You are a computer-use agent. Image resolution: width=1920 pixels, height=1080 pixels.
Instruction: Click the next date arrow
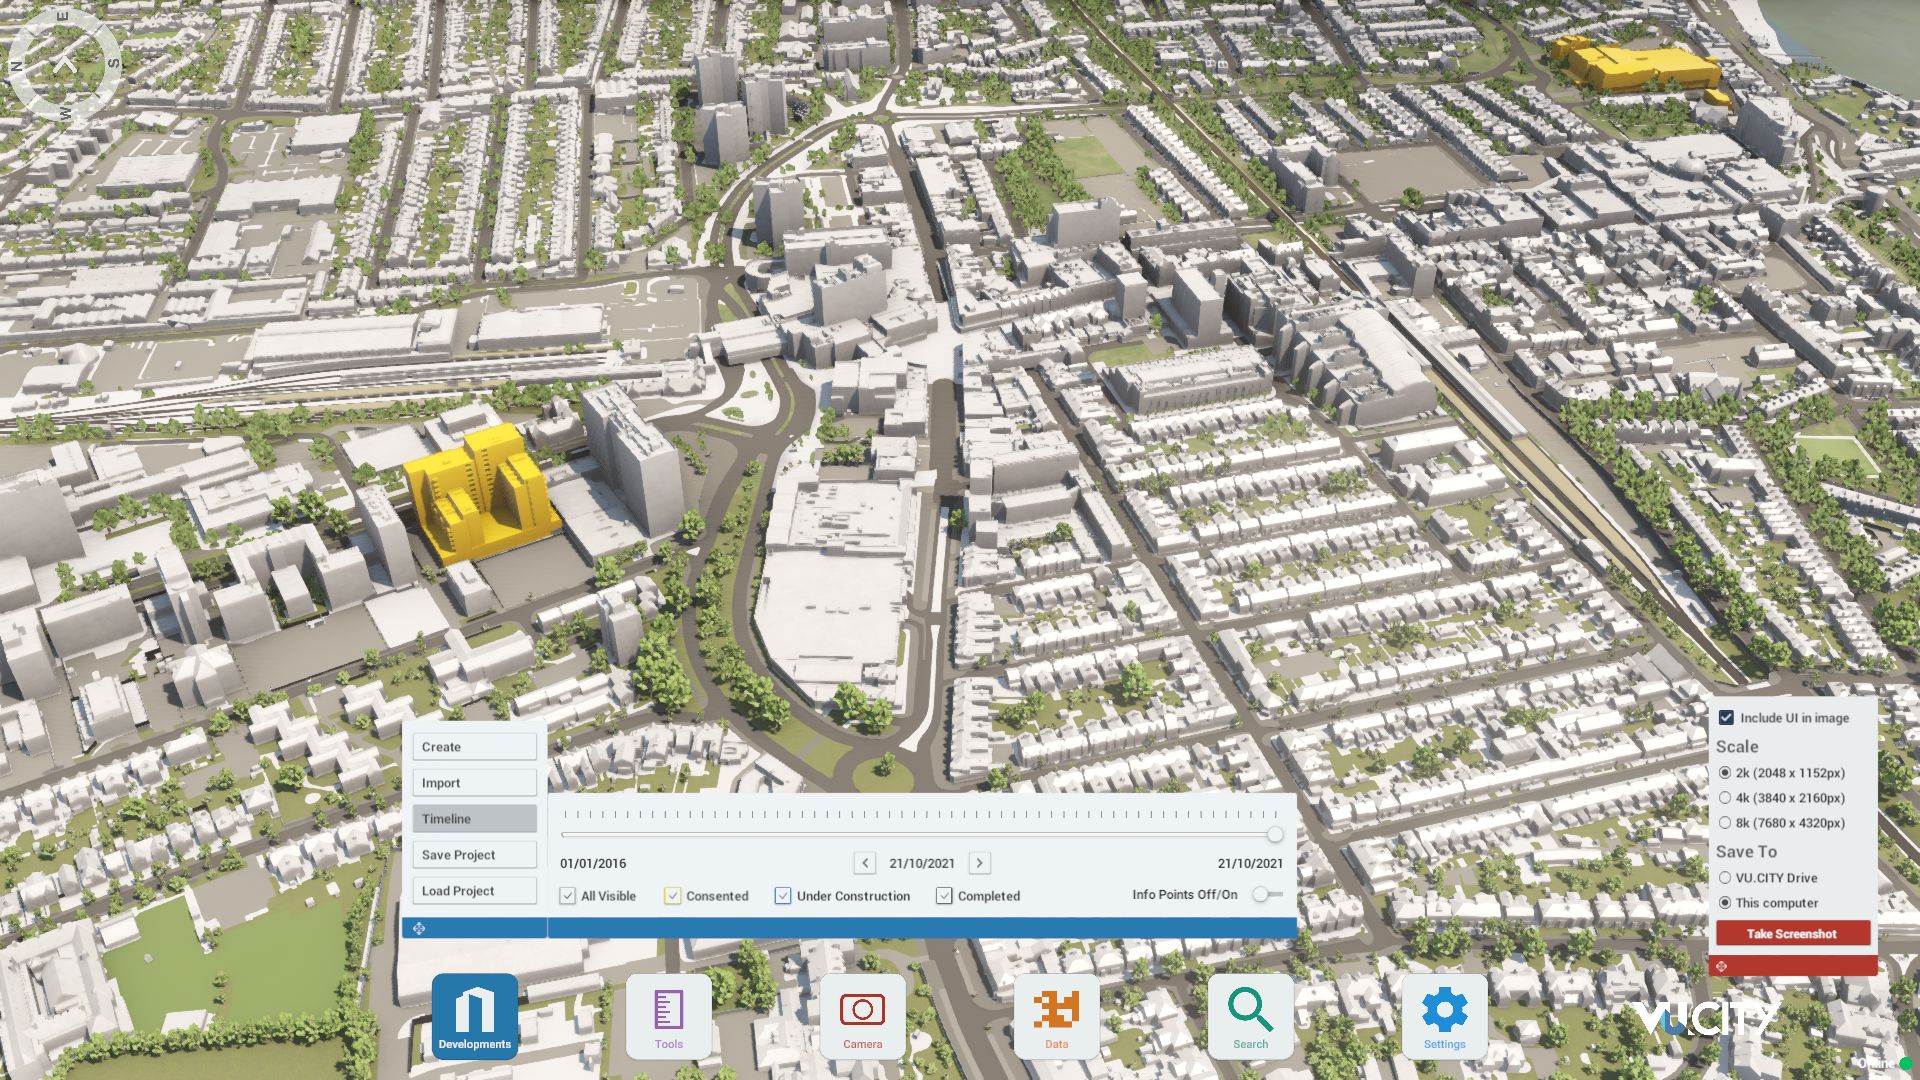click(979, 862)
